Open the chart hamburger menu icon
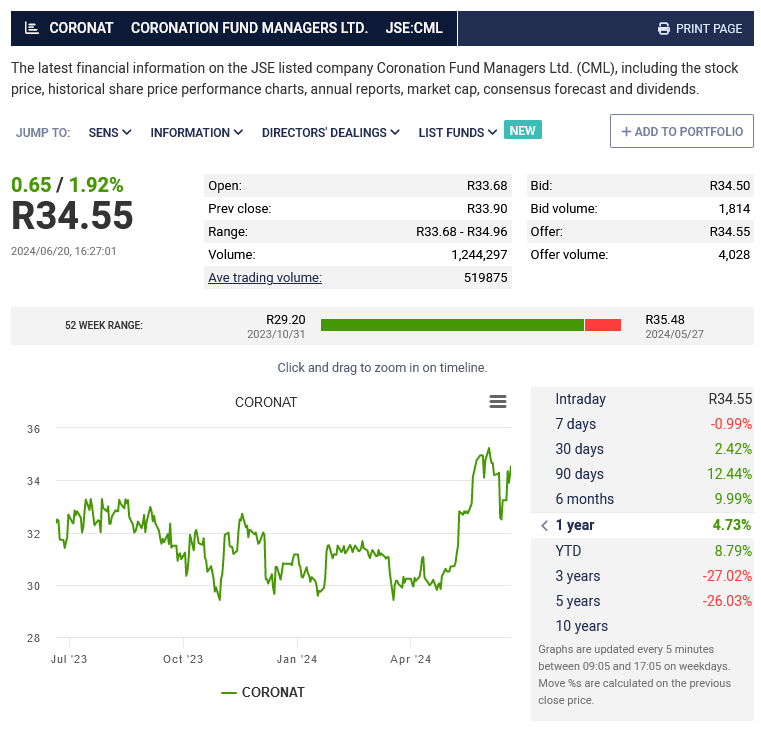 coord(497,401)
